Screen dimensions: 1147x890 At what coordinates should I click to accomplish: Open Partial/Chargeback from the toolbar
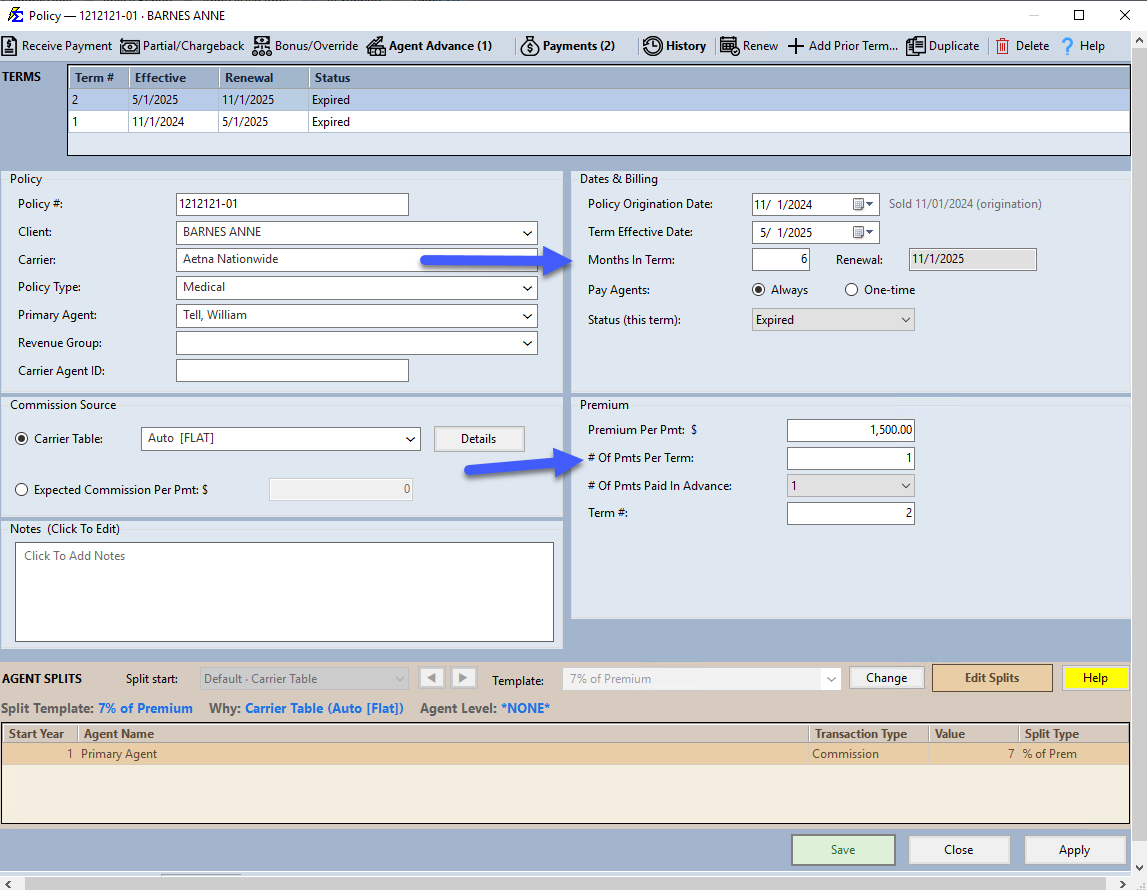pyautogui.click(x=182, y=46)
